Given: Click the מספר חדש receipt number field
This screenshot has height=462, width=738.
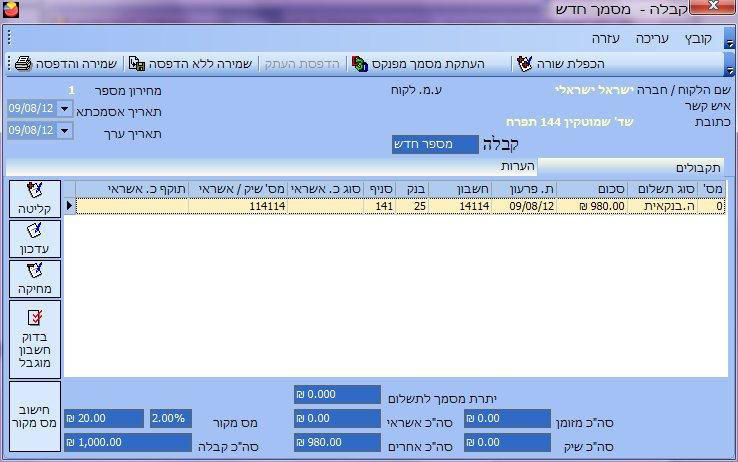Looking at the screenshot, I should coord(435,144).
